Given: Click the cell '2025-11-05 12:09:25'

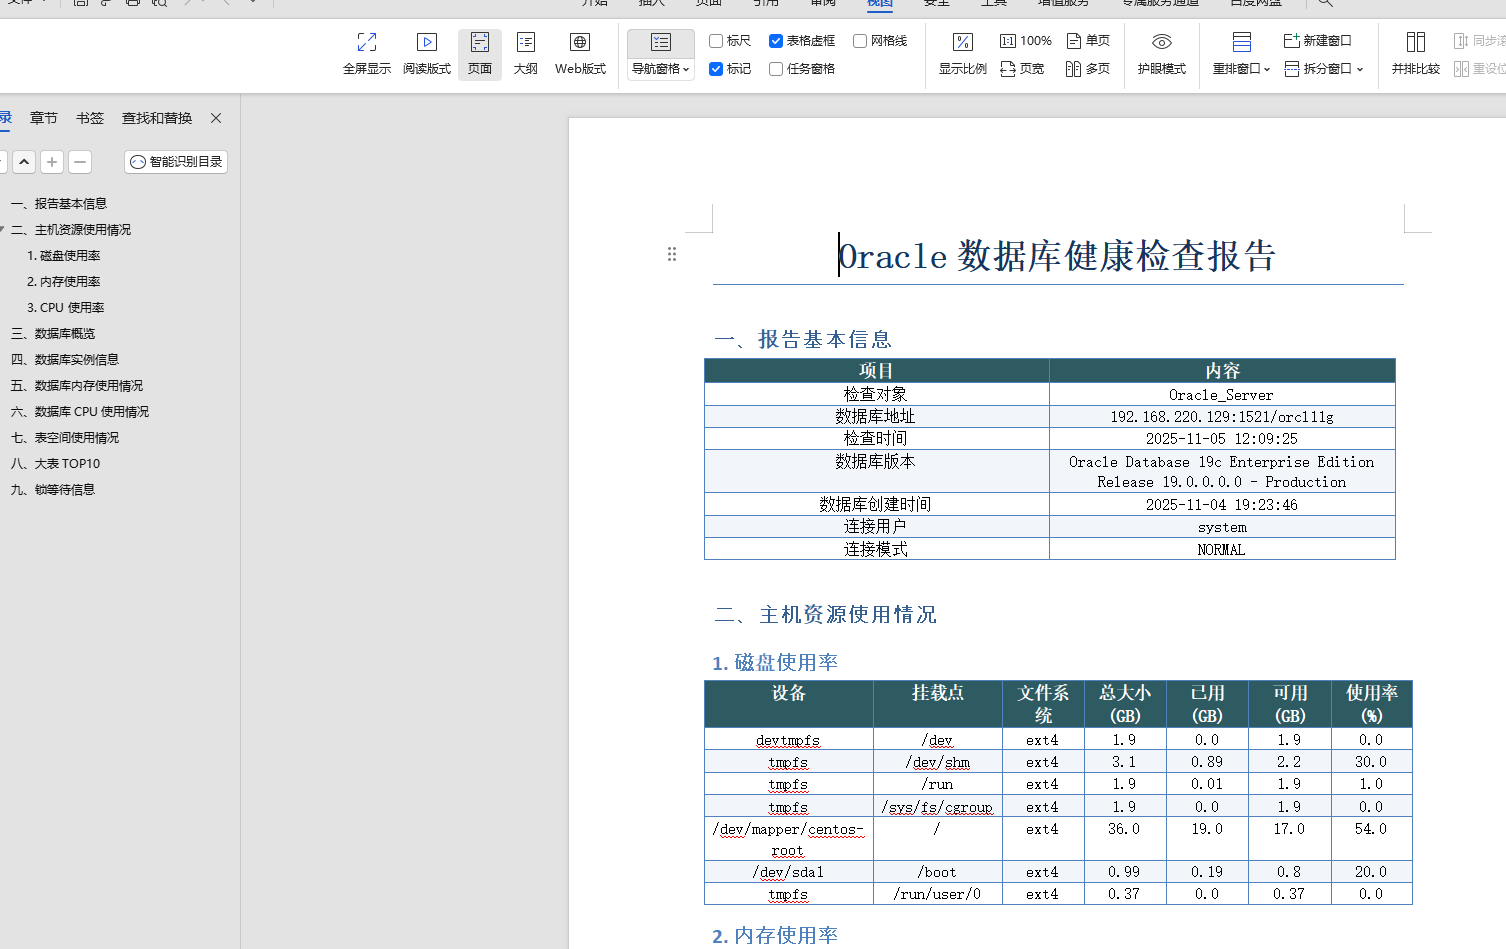Looking at the screenshot, I should coord(1221,439).
